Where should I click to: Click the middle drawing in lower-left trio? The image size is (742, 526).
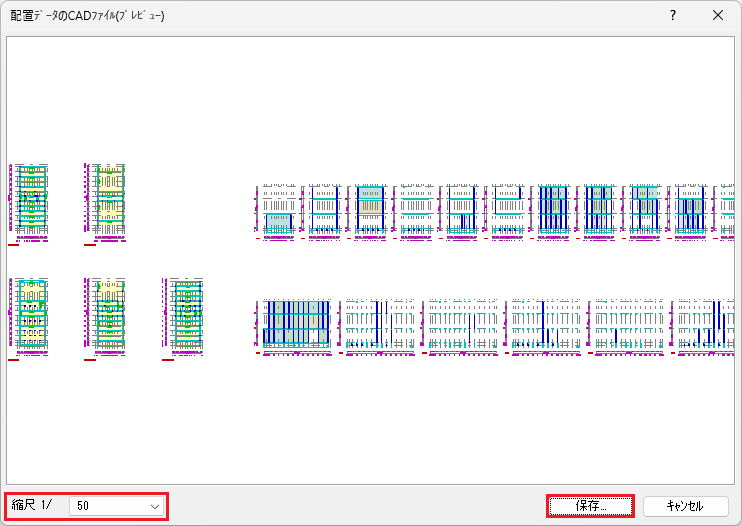pyautogui.click(x=108, y=316)
